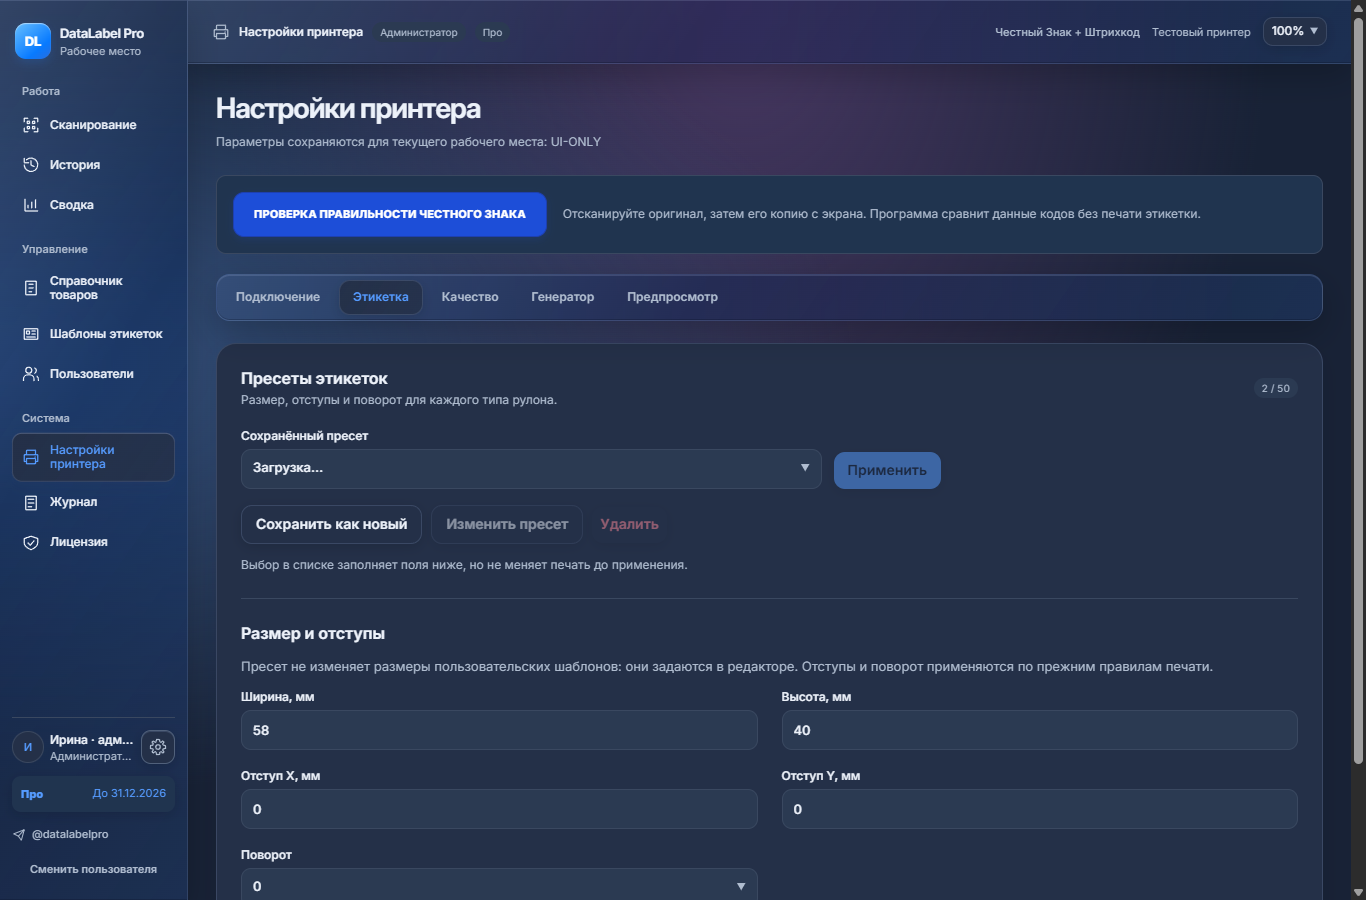Open Лицензия via its shield icon
The image size is (1366, 900).
click(x=31, y=542)
